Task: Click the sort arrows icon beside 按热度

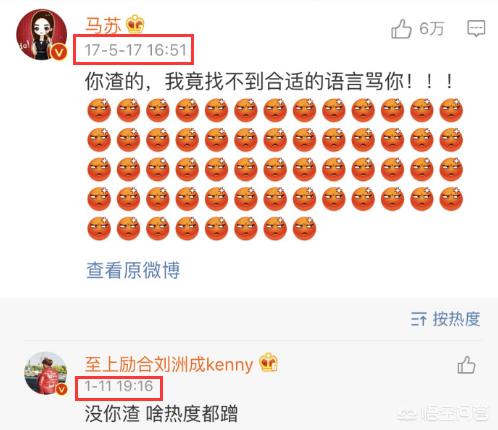Action: (x=418, y=319)
